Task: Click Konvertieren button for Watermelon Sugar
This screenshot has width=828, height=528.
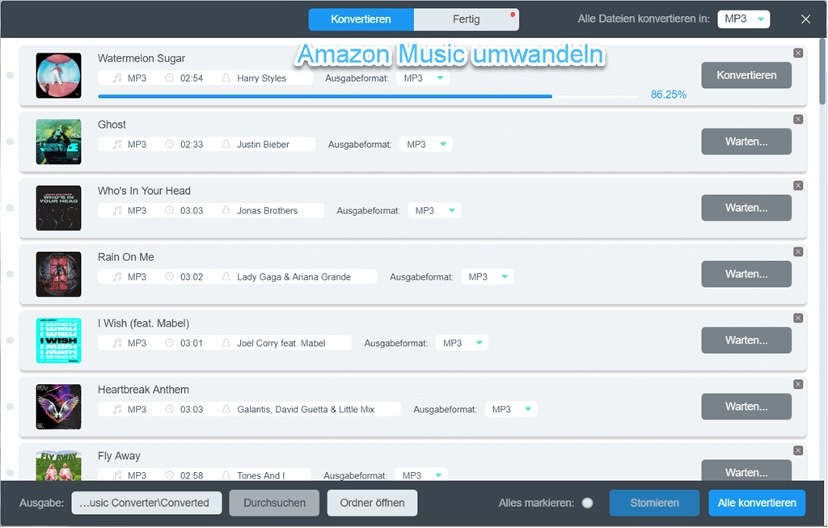Action: [x=746, y=76]
